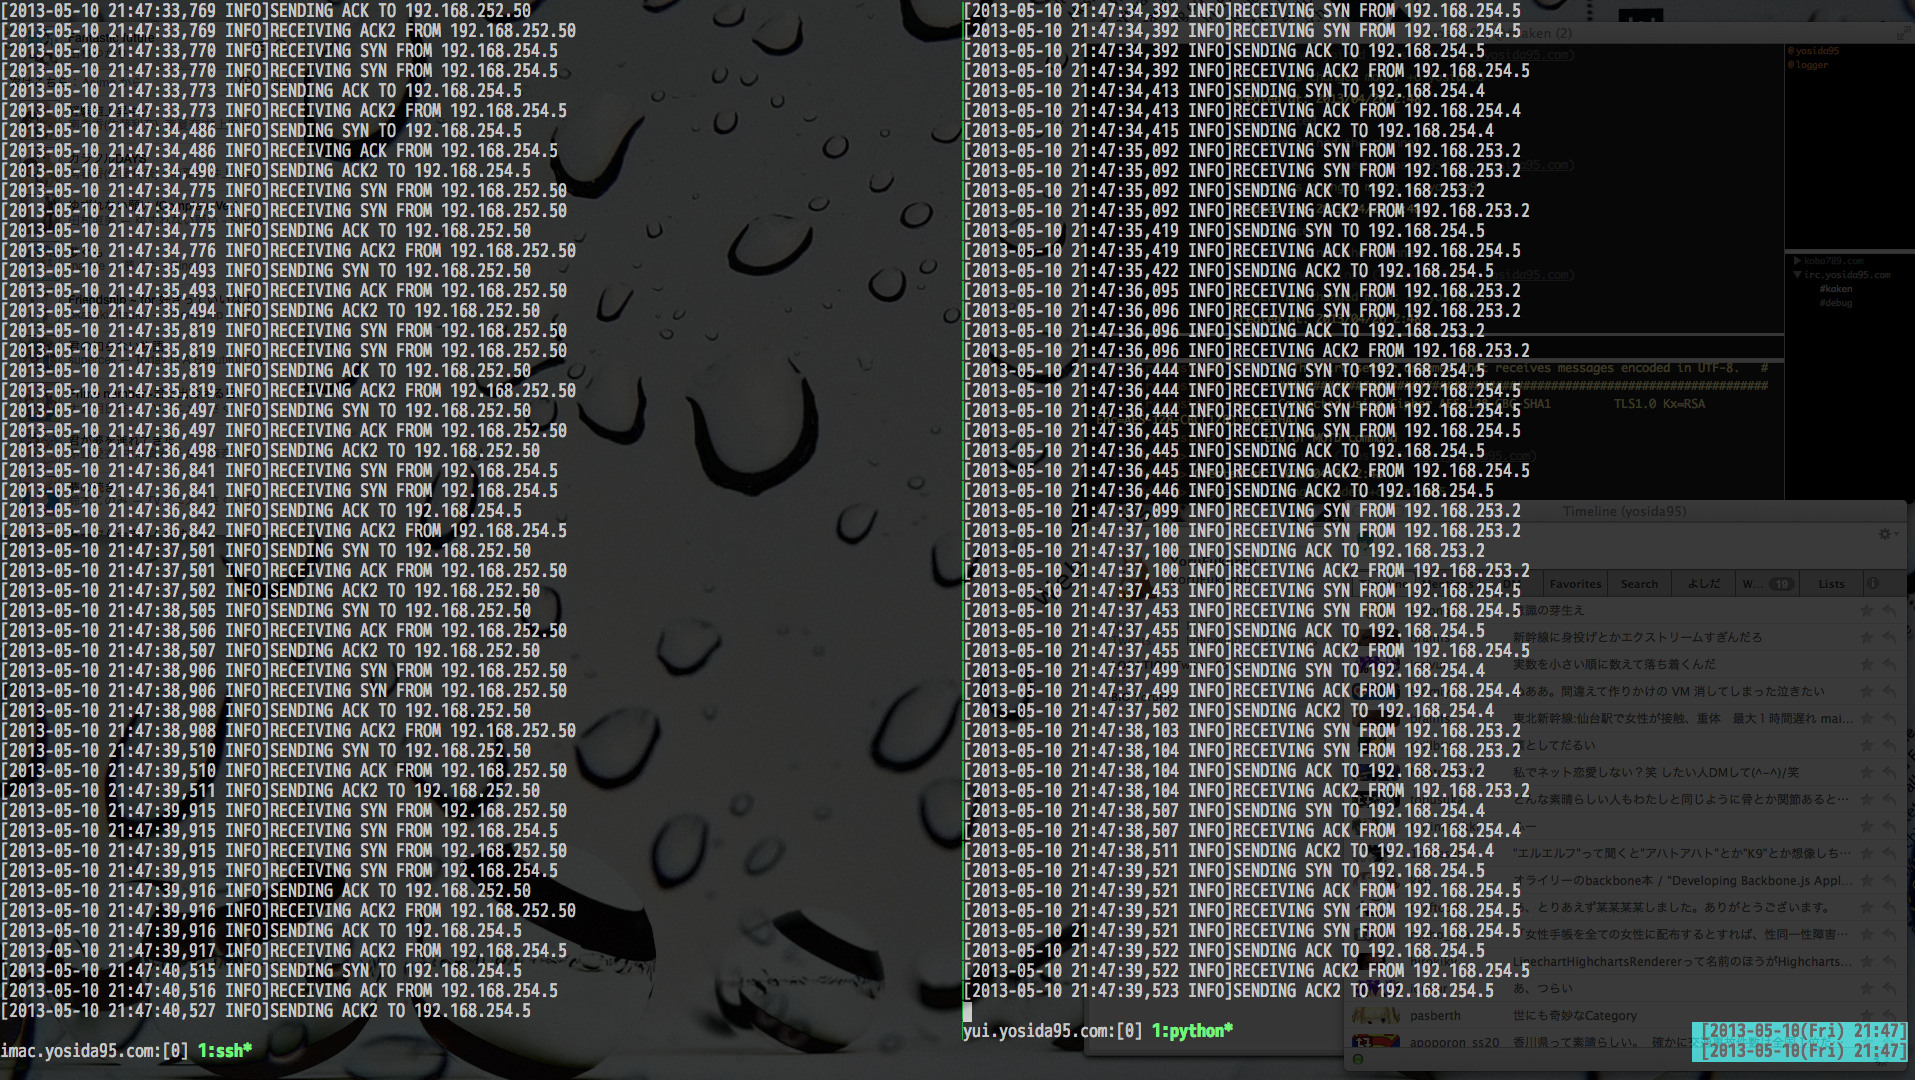
Task: Star the Developing Backbone.js tweet
Action: pos(1866,881)
